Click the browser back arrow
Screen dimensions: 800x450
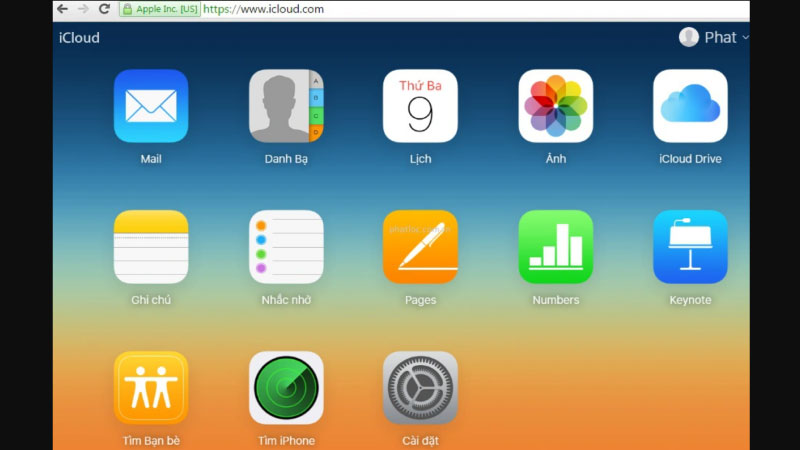point(62,9)
